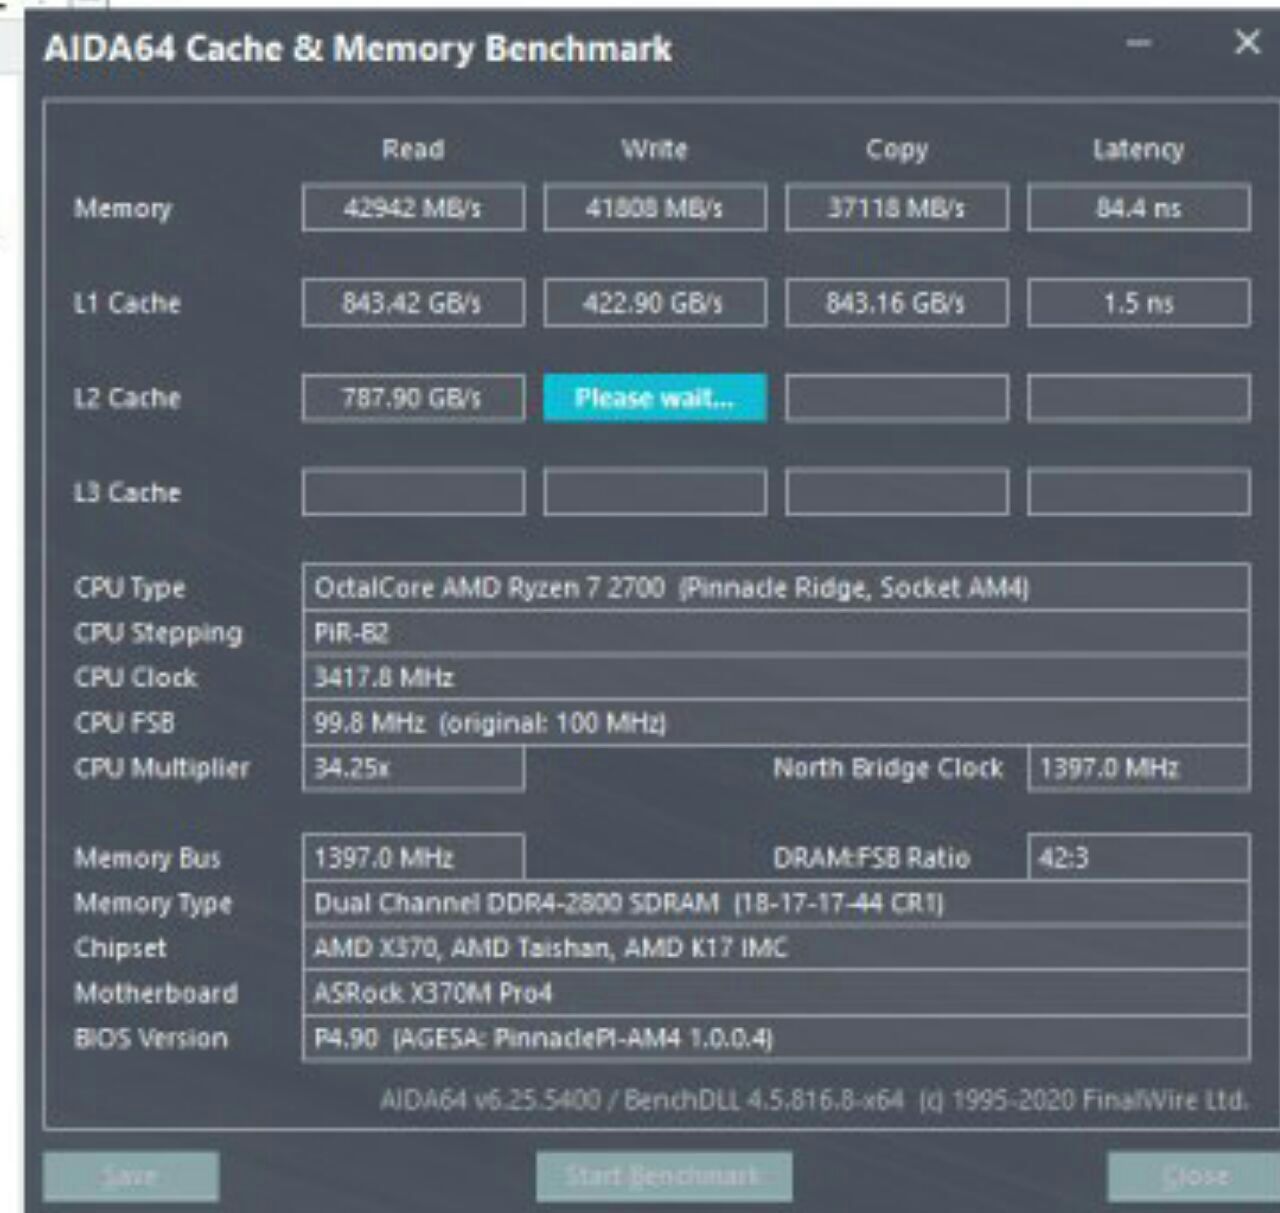Click the AIDA64 v6.25.5400 version footer text
The height and width of the screenshot is (1213, 1280).
[814, 1101]
